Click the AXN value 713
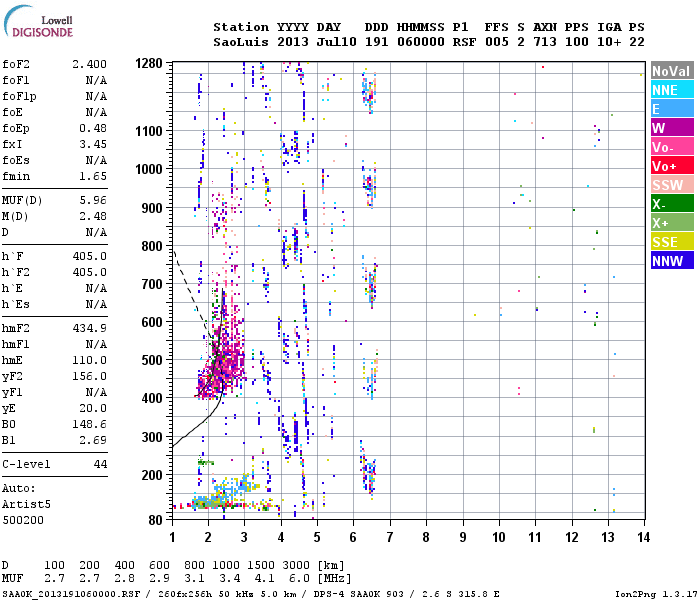 coord(545,42)
